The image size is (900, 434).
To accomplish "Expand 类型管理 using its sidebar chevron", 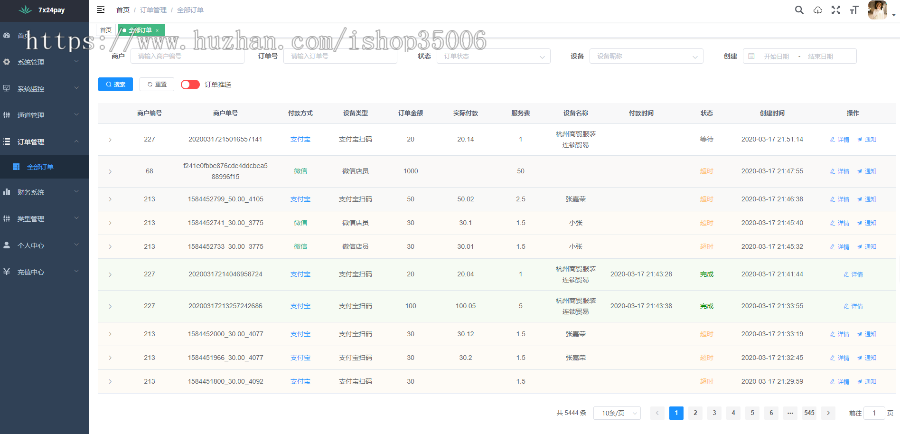I will (77, 219).
